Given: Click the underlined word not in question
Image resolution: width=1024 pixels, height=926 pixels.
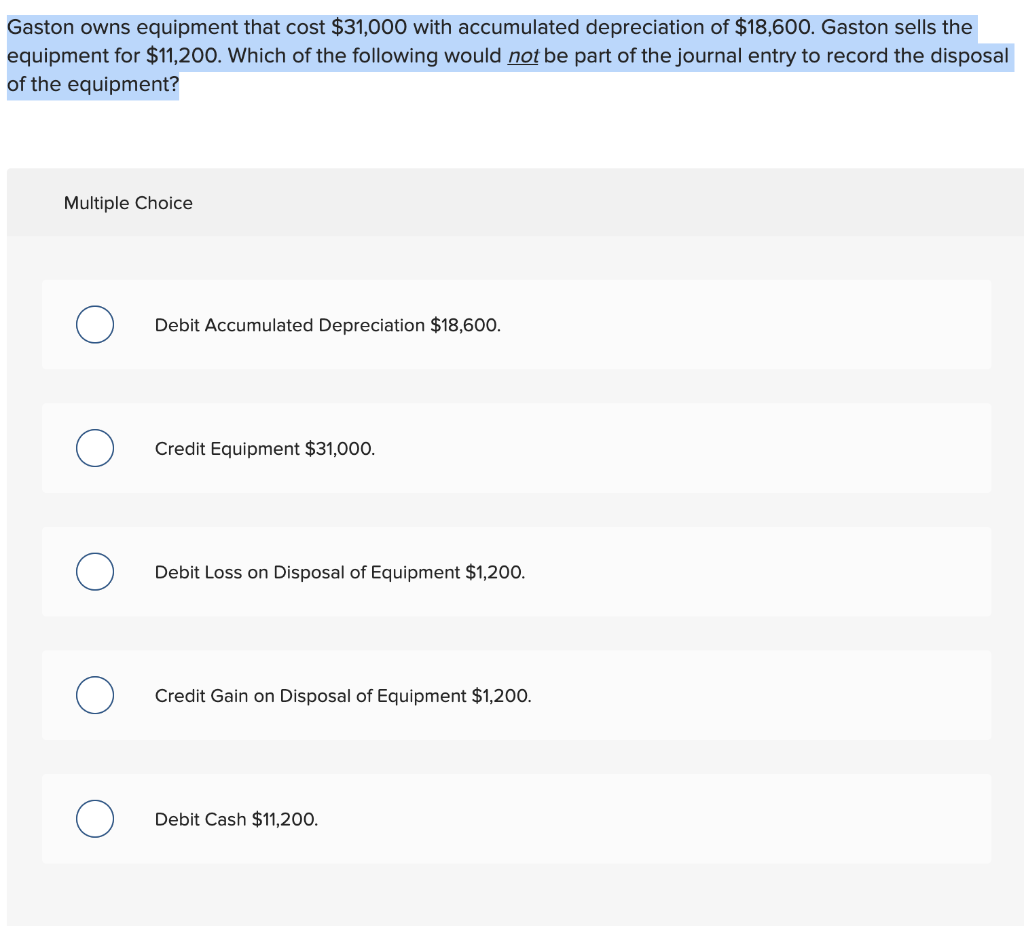Looking at the screenshot, I should (523, 56).
